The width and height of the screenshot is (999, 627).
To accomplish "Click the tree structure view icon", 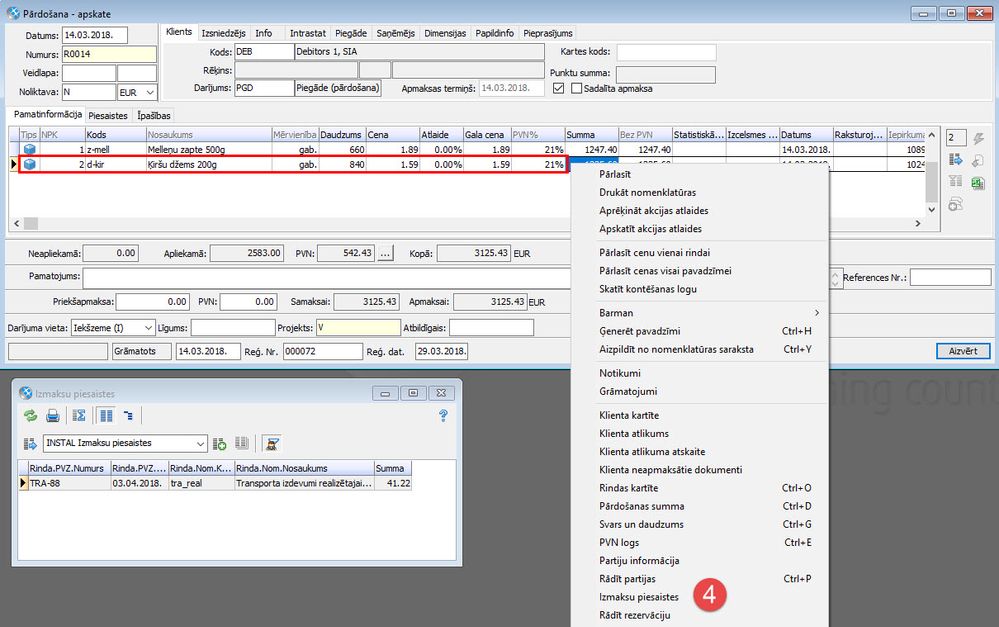I will pyautogui.click(x=128, y=415).
